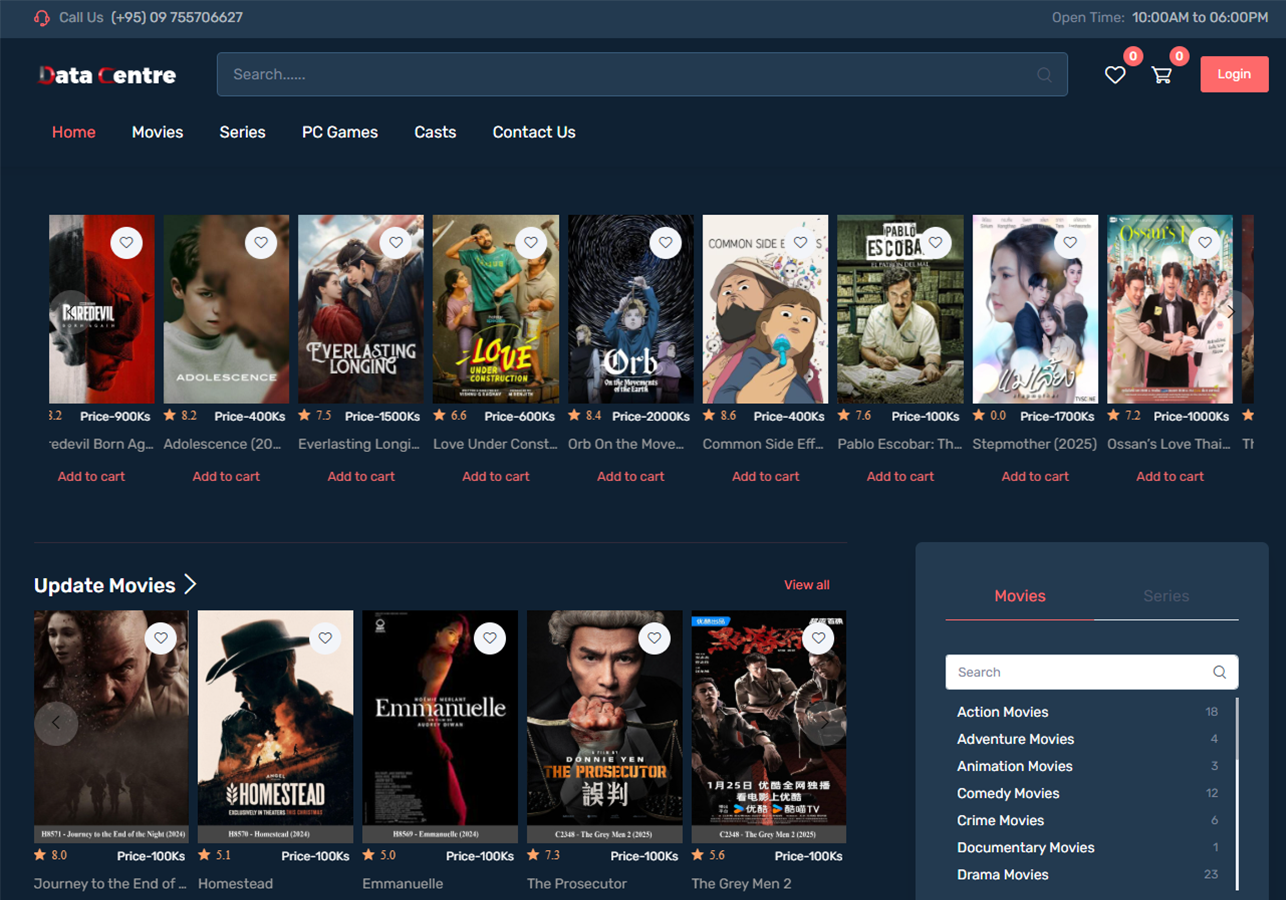Favorite Common Side Effects poster heart
This screenshot has height=900, width=1286.
[800, 242]
